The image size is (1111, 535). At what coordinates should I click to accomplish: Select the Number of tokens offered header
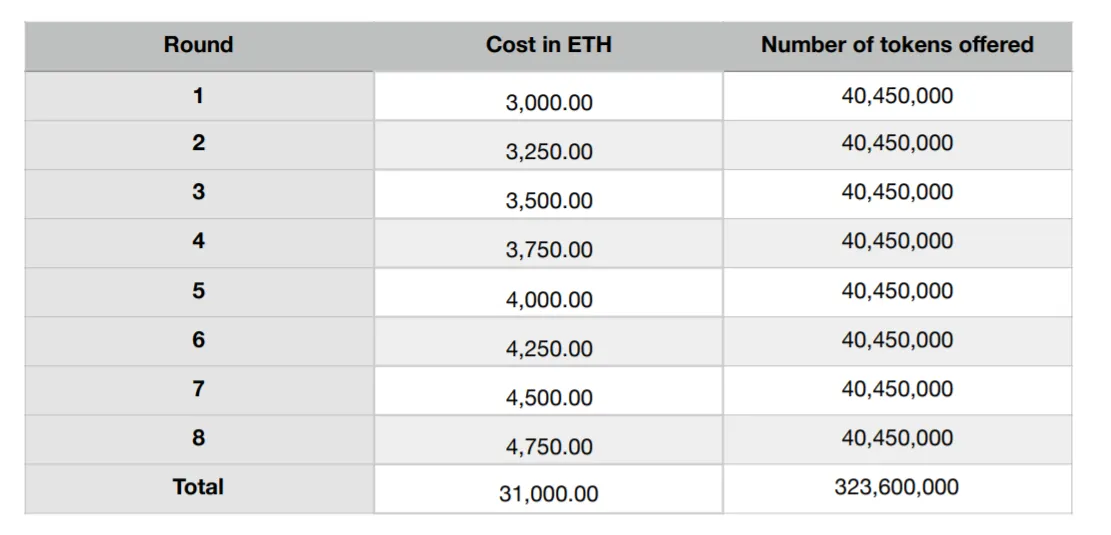897,46
